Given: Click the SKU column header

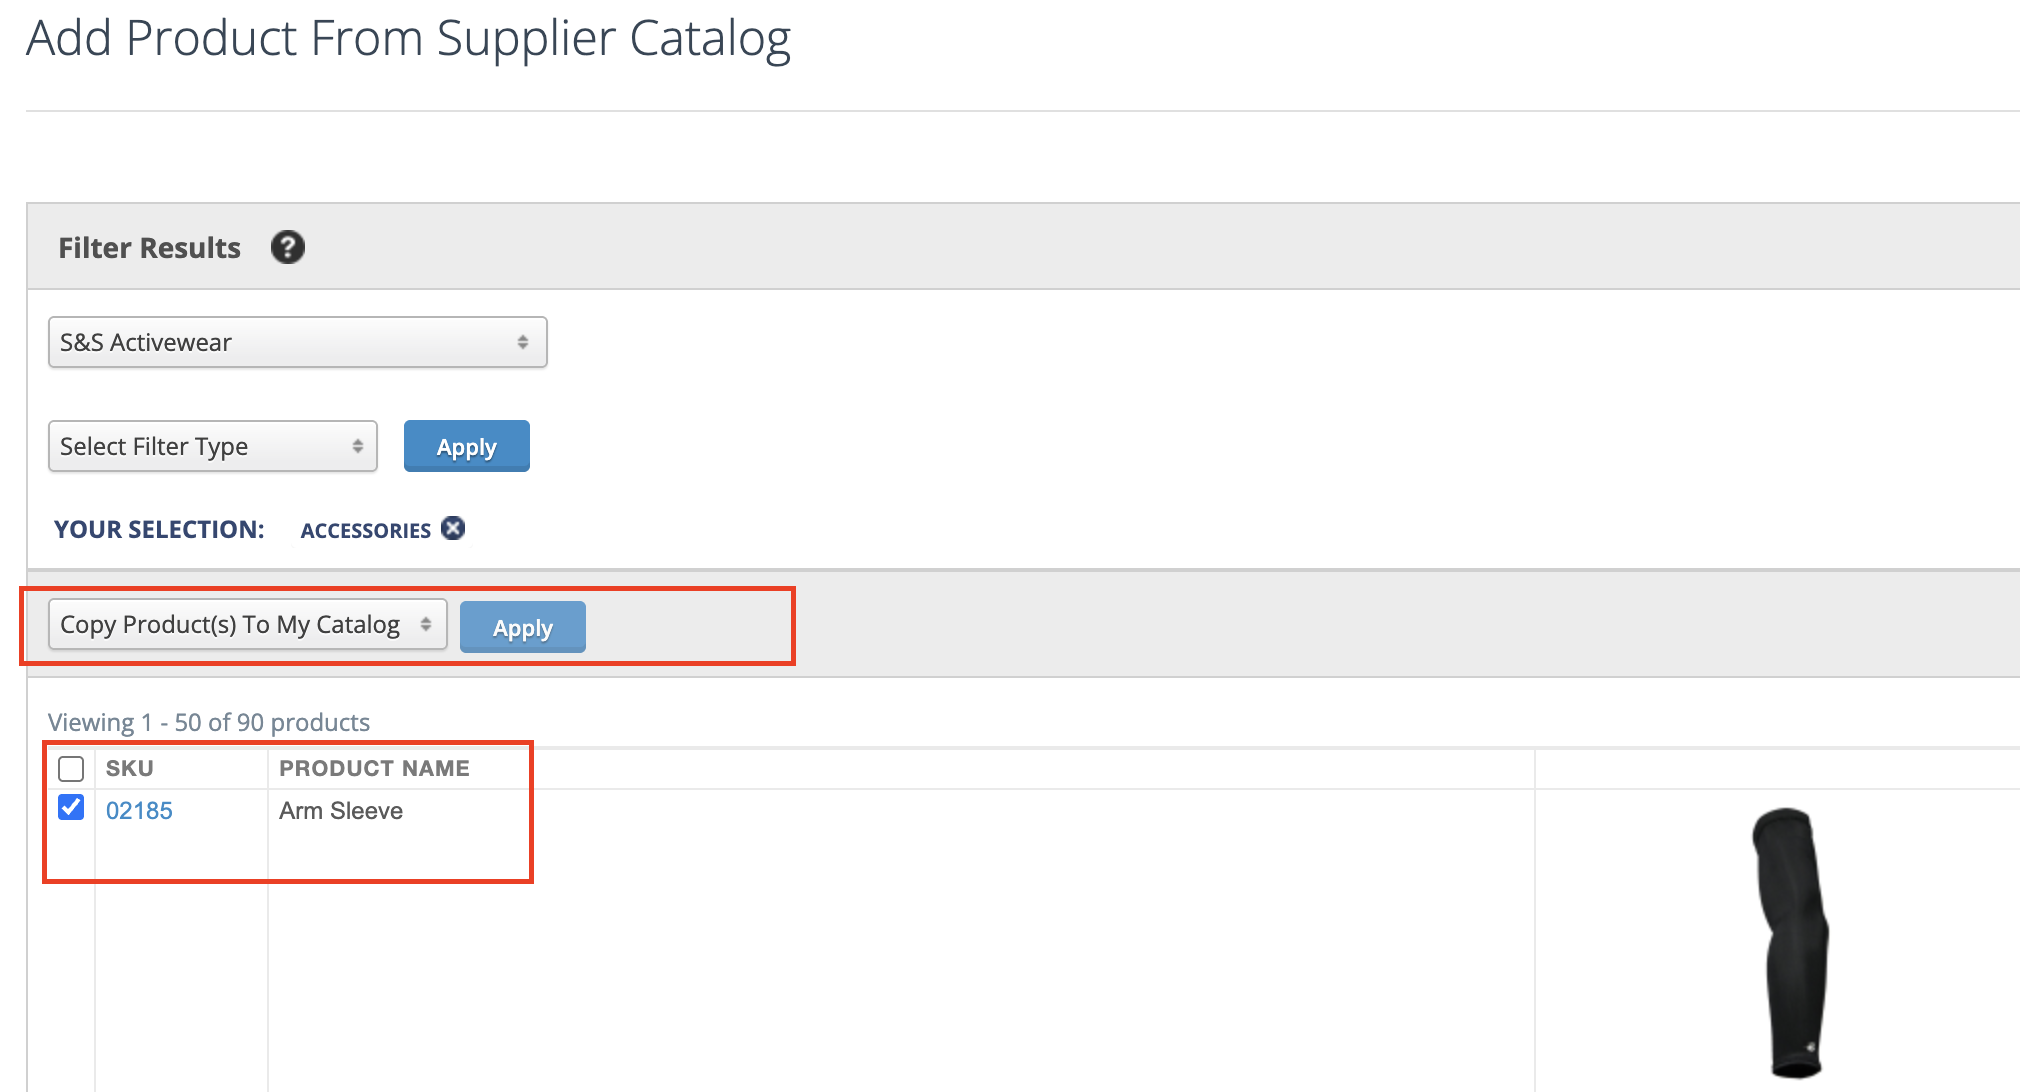Looking at the screenshot, I should tap(130, 769).
